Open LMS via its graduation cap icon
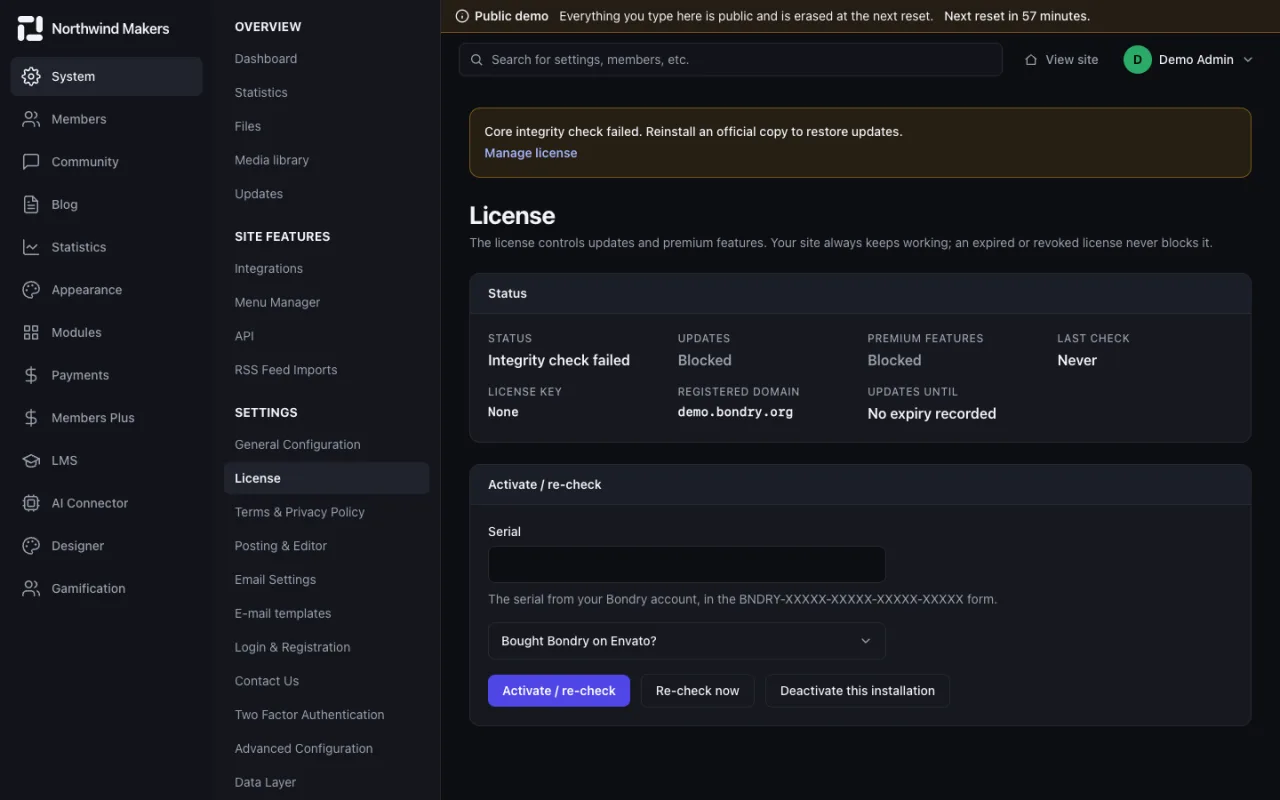 [31, 460]
